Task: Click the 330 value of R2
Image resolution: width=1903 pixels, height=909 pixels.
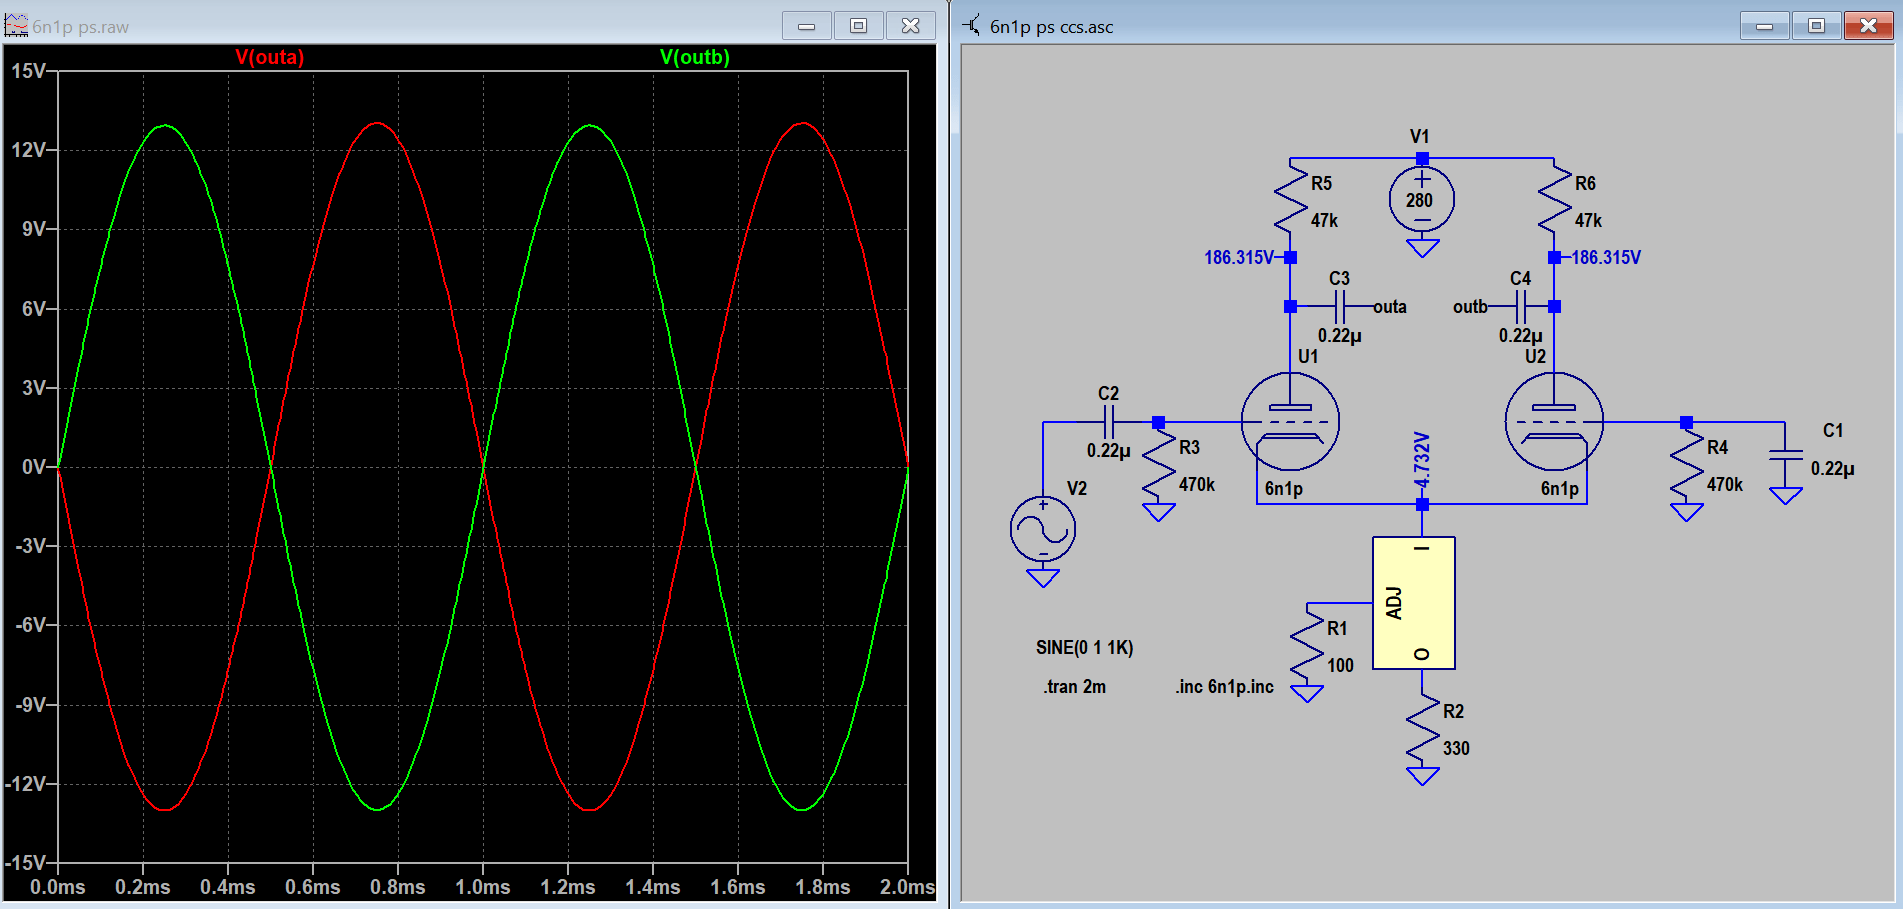Action: (x=1456, y=749)
